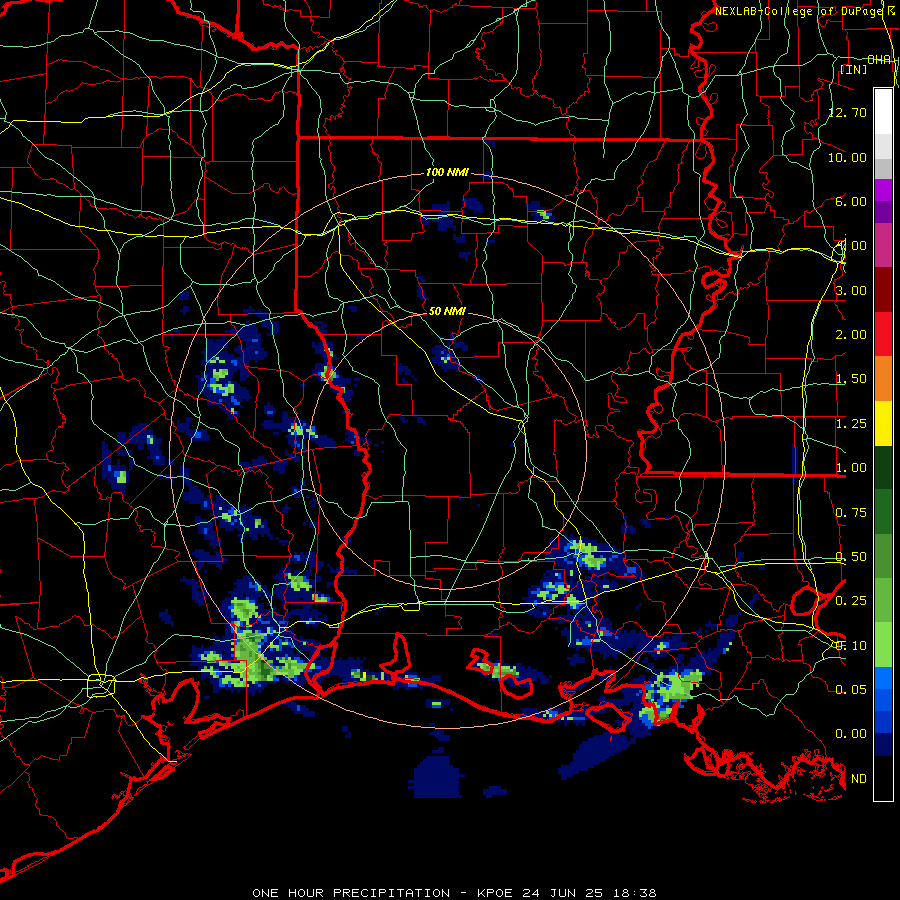Screen dimensions: 900x900
Task: Click the 2.00 legend value
Action: pyautogui.click(x=851, y=335)
